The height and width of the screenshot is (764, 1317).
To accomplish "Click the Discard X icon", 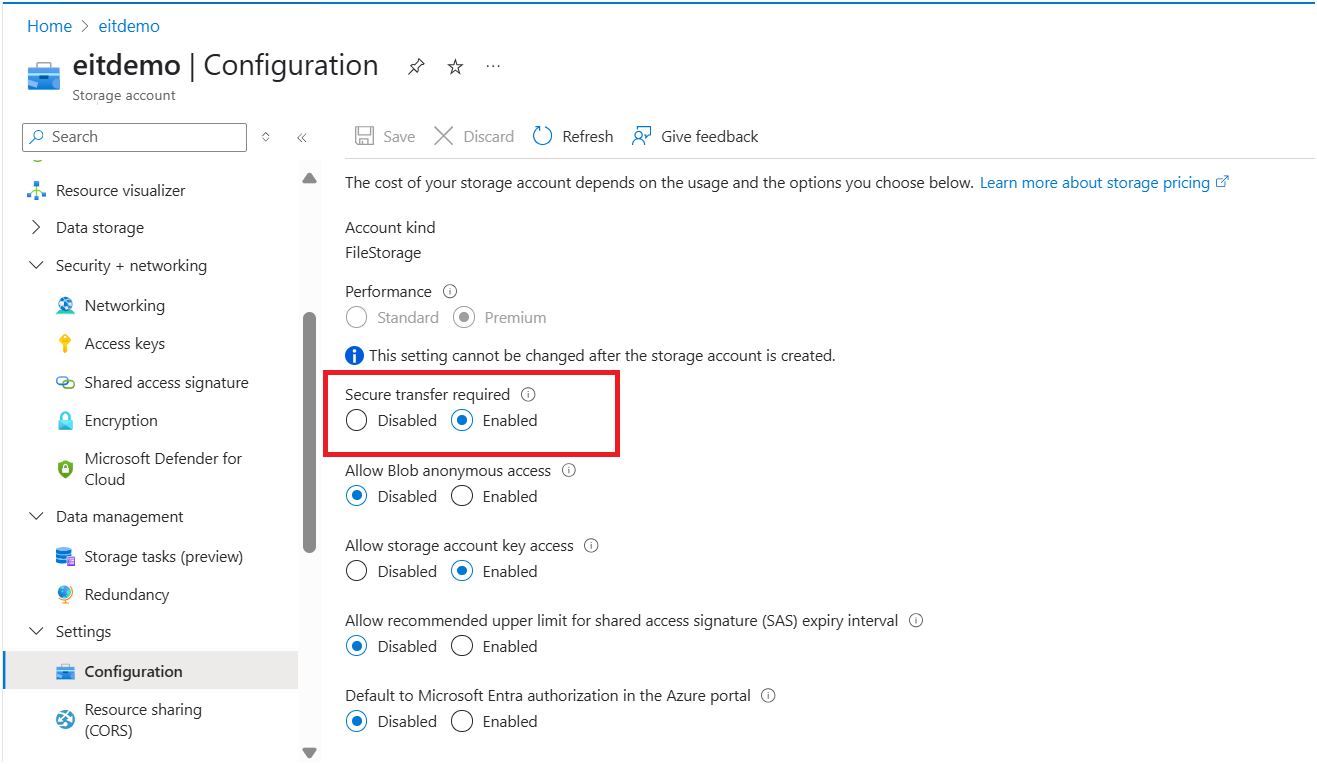I will 443,136.
